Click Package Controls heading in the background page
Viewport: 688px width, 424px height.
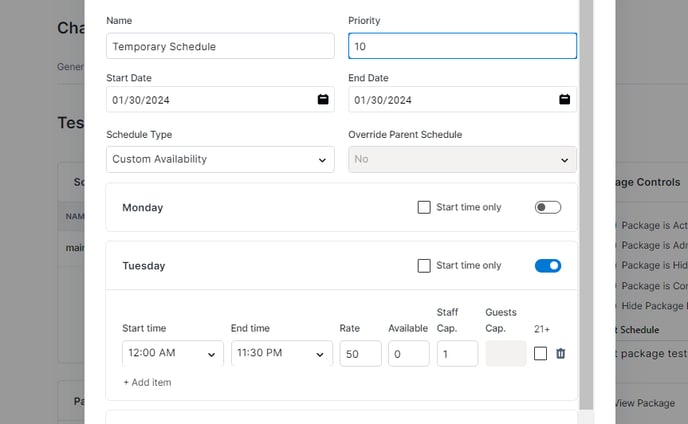(648, 182)
